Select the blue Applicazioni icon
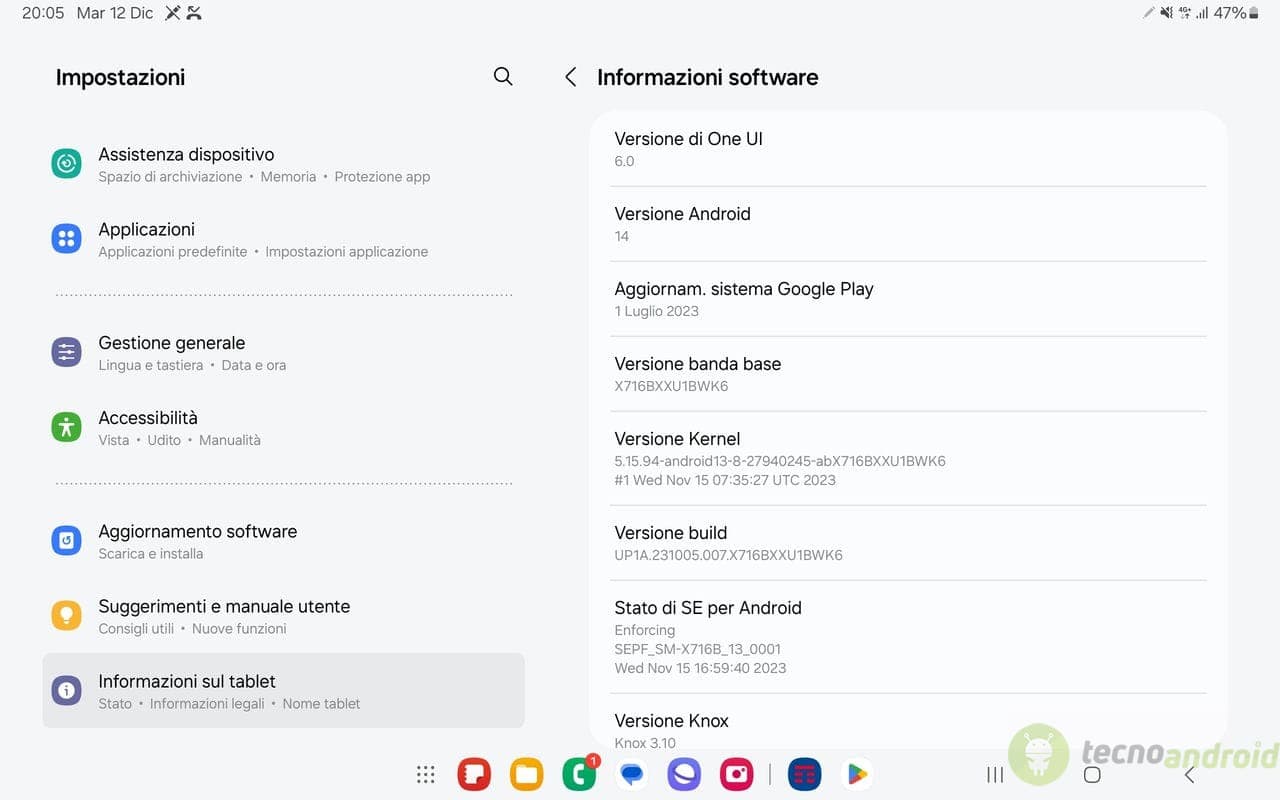 [66, 238]
